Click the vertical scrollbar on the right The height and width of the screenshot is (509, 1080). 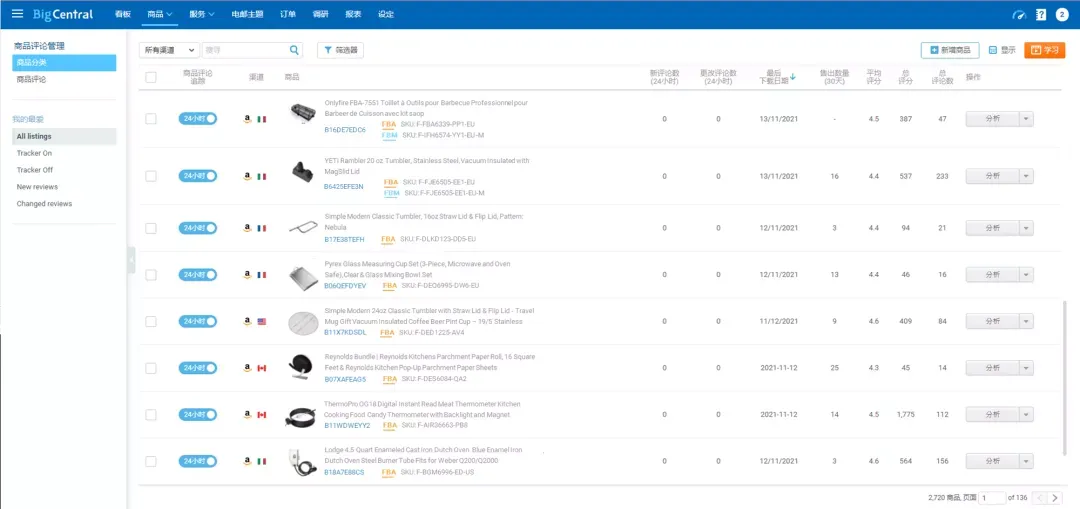[1066, 377]
